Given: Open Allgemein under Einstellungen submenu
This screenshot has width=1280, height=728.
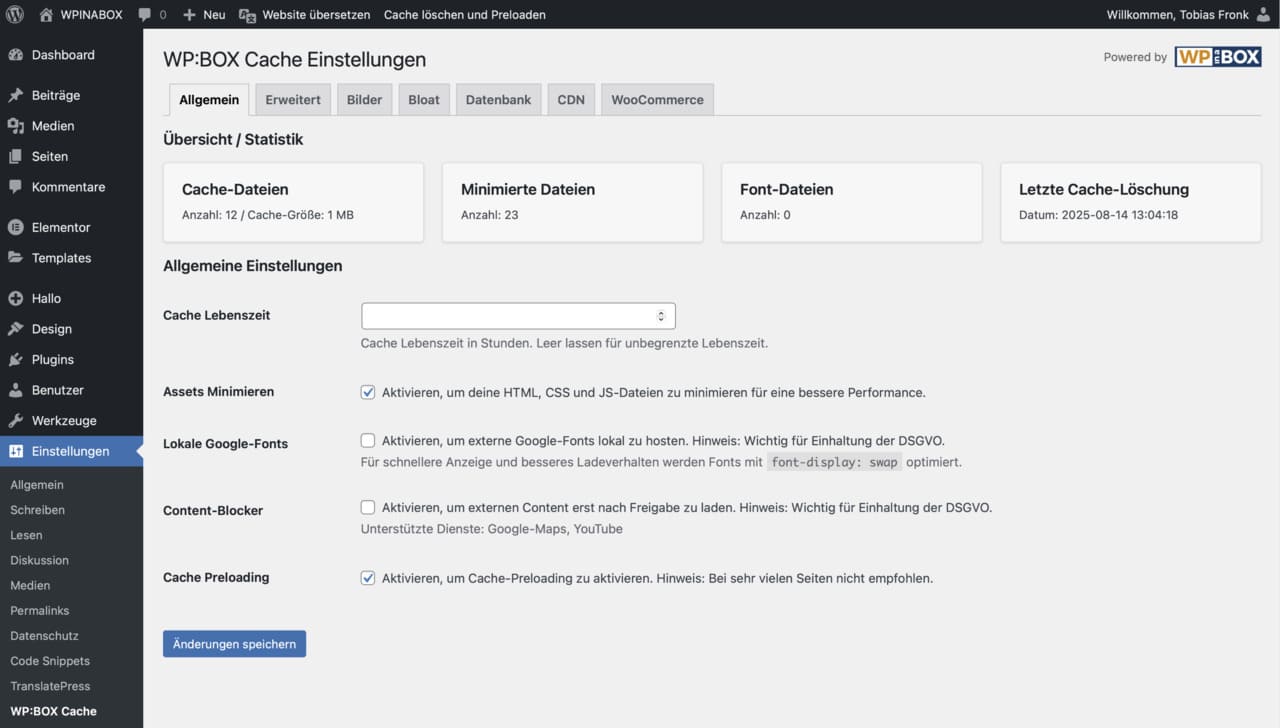Looking at the screenshot, I should 37,485.
